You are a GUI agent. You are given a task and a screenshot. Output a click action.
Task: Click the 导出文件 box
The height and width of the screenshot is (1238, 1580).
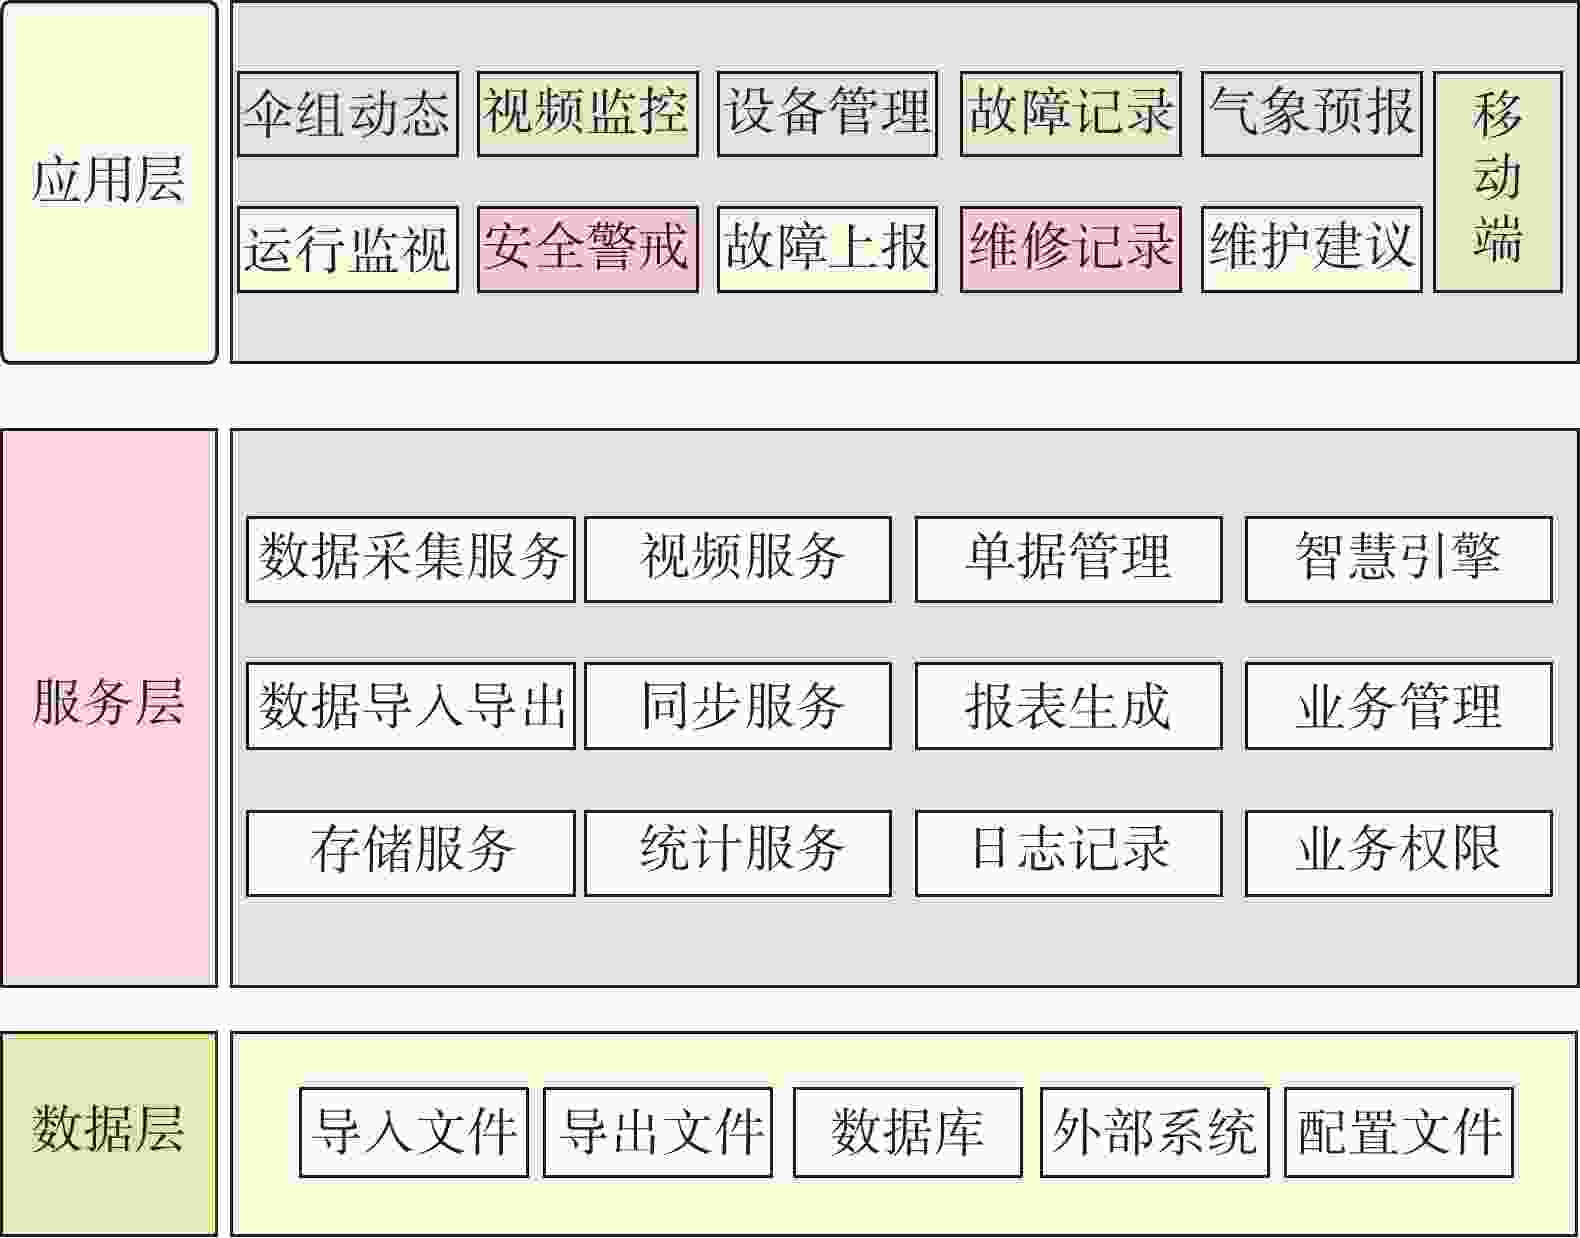pyautogui.click(x=658, y=1132)
